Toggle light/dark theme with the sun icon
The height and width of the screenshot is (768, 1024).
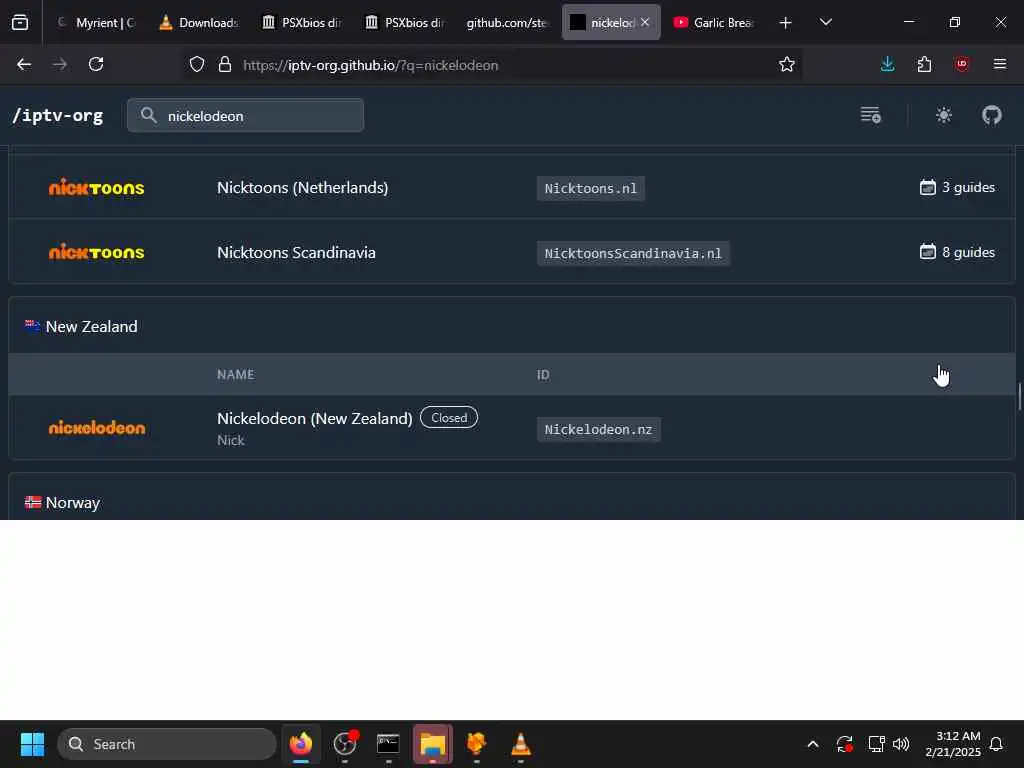(944, 116)
